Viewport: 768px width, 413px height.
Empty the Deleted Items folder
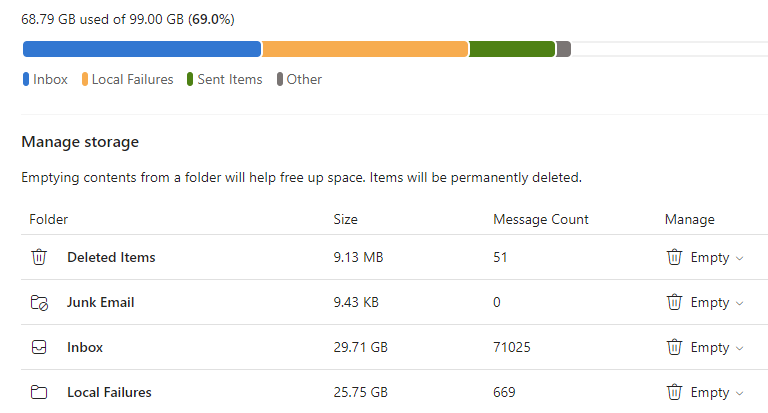click(710, 257)
